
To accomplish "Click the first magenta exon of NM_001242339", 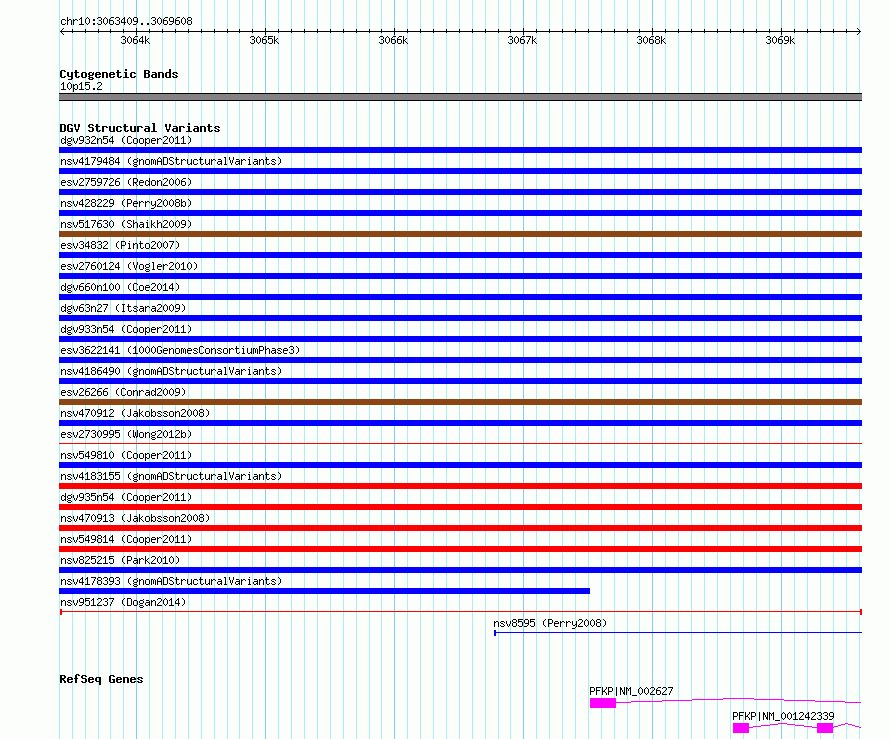I will pyautogui.click(x=741, y=728).
